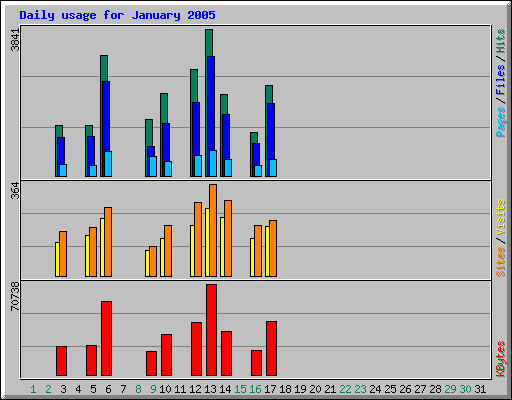
Task: Click day 10 on the date axis
Action: [x=165, y=389]
